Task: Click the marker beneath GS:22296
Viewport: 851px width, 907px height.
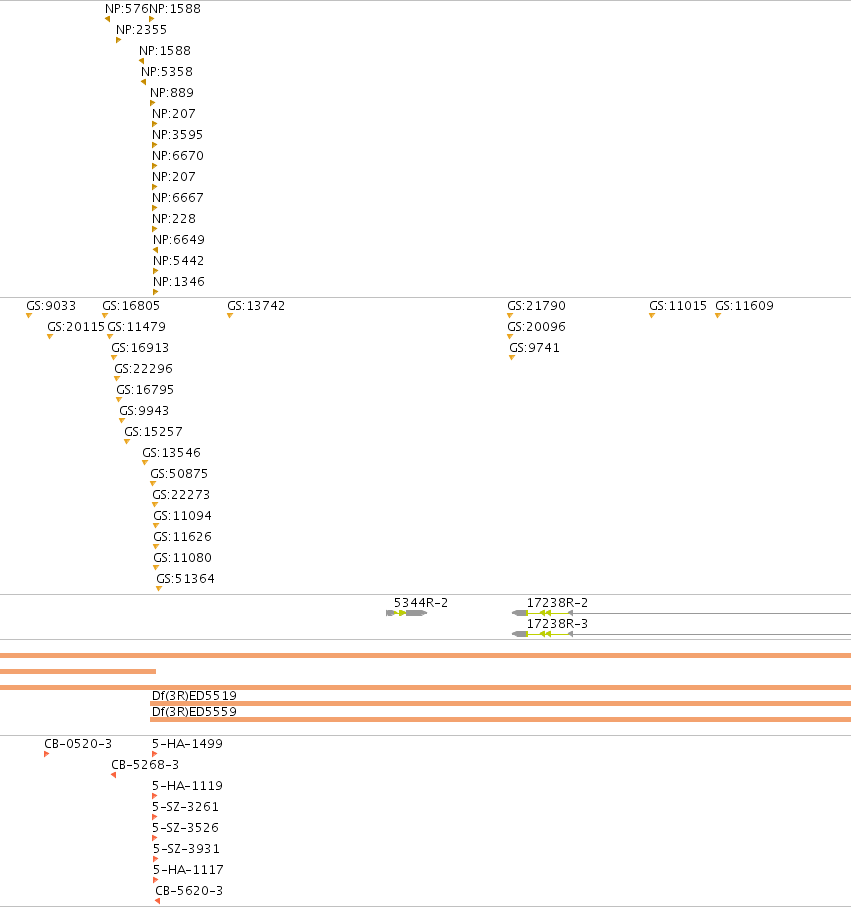Action: 117,378
